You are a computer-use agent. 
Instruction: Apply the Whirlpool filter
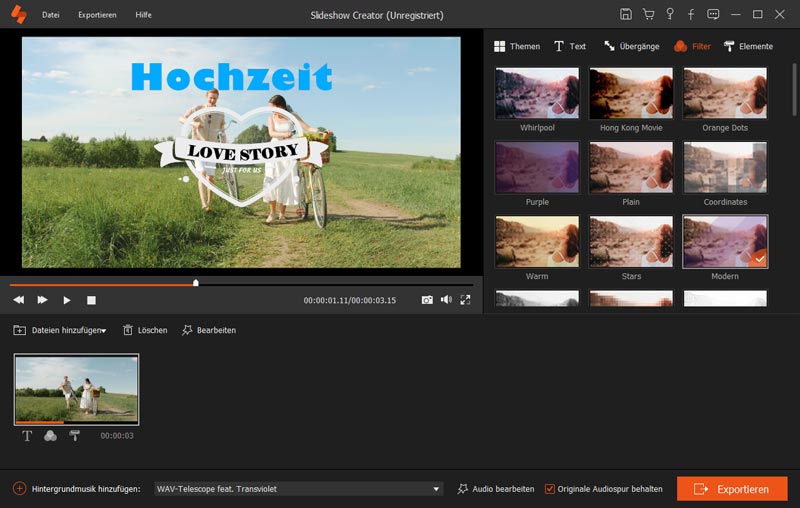click(537, 93)
